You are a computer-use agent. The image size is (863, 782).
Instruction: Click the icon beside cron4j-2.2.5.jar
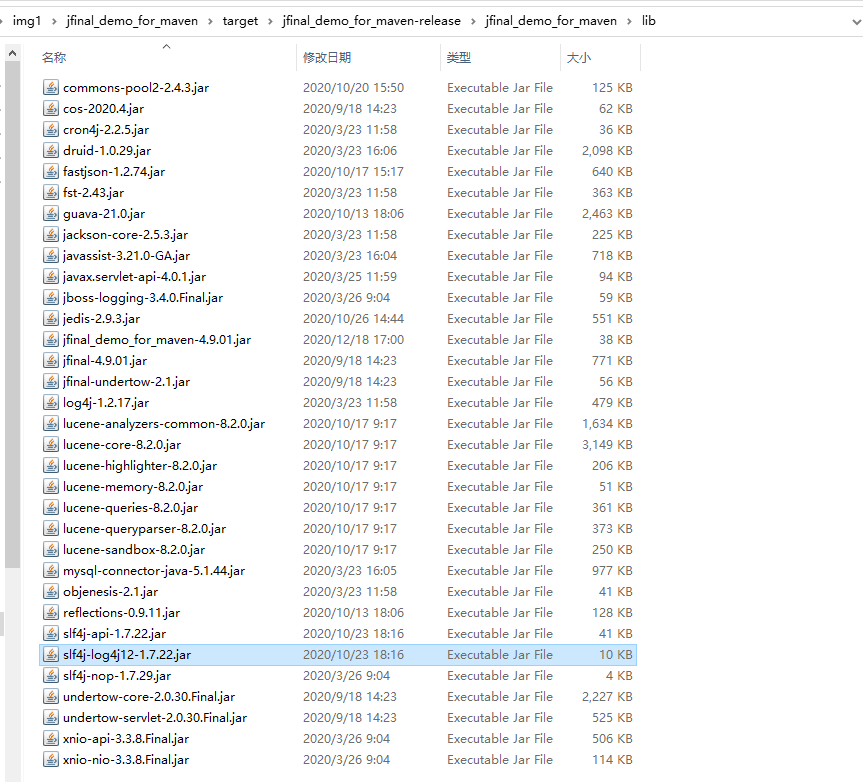pos(51,129)
